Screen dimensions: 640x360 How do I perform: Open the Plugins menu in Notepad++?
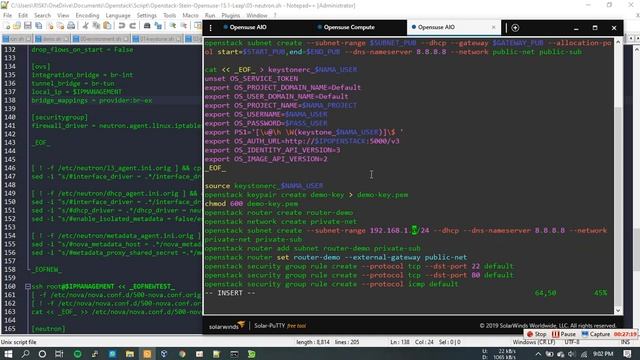pos(231,16)
